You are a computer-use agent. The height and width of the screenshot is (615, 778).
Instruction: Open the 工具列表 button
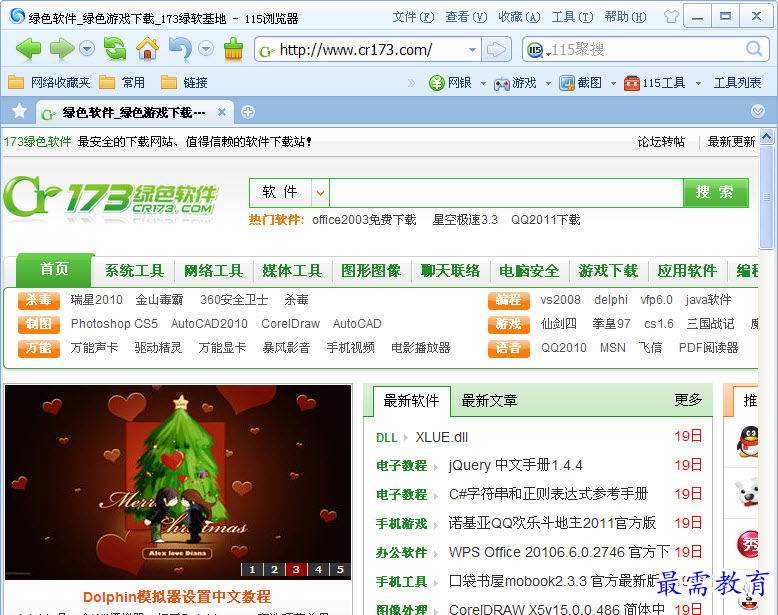pos(737,83)
